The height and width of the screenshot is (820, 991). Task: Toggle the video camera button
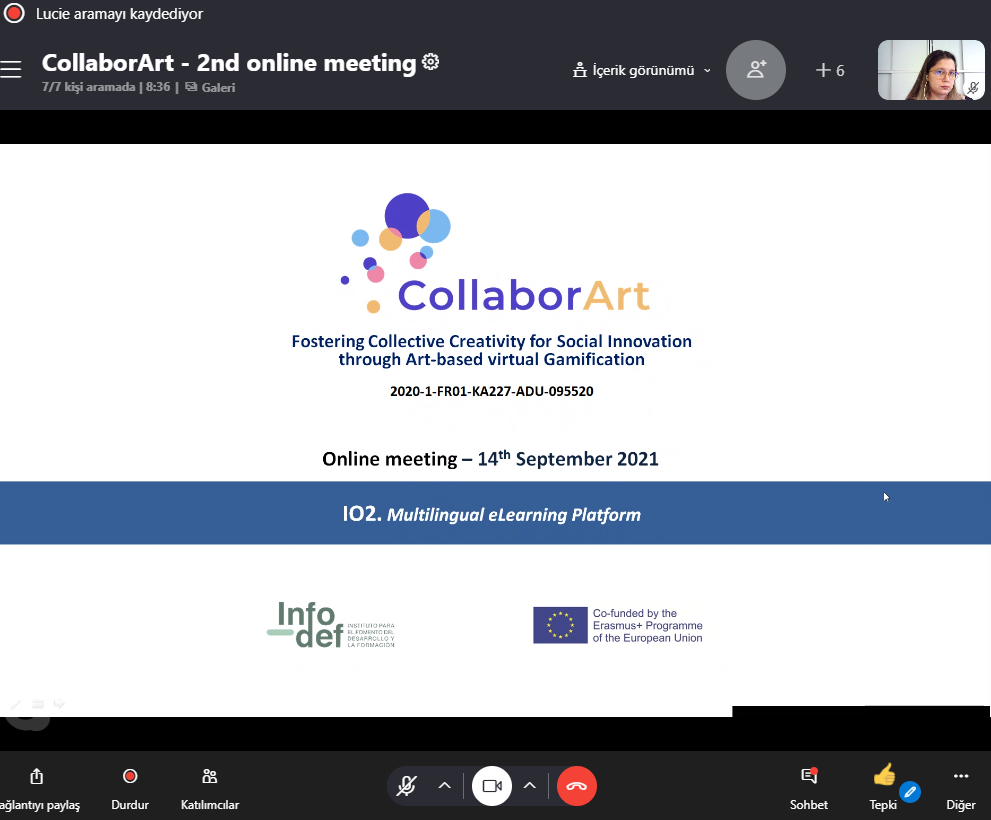pos(492,786)
